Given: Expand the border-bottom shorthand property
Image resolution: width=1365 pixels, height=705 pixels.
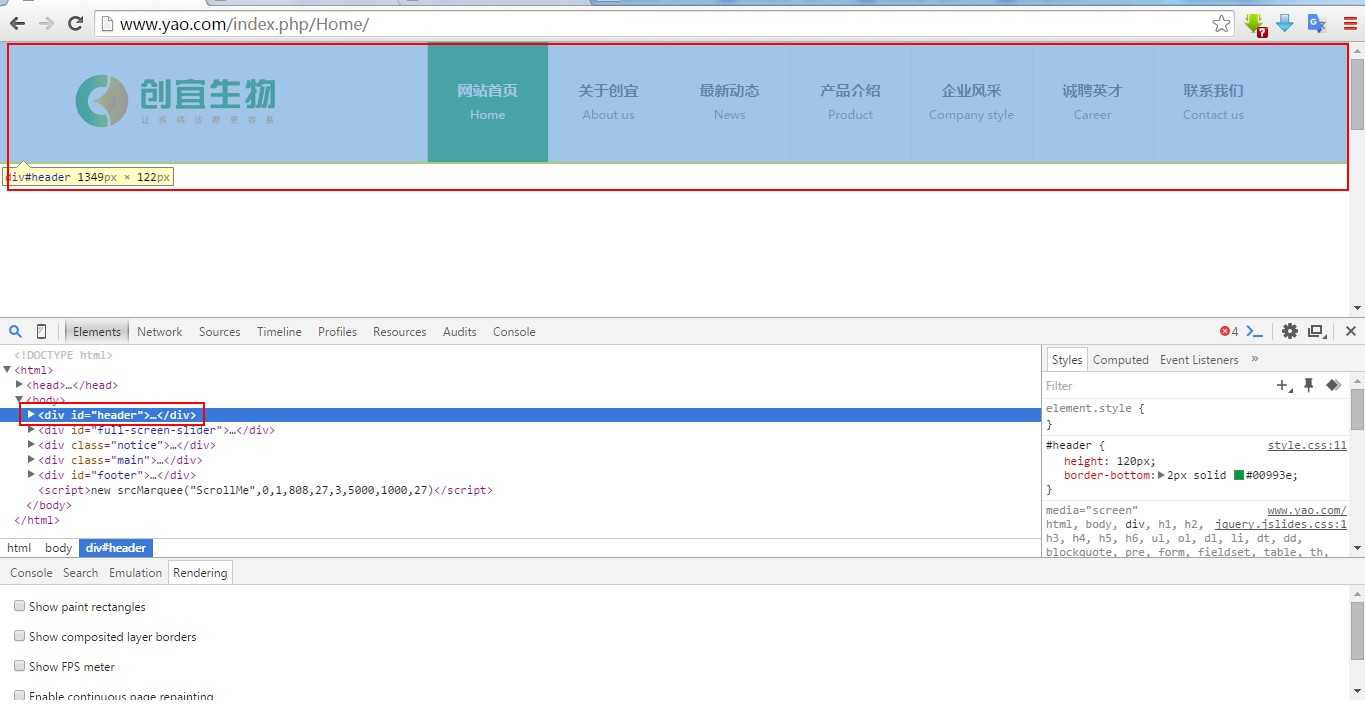Looking at the screenshot, I should [x=1161, y=475].
